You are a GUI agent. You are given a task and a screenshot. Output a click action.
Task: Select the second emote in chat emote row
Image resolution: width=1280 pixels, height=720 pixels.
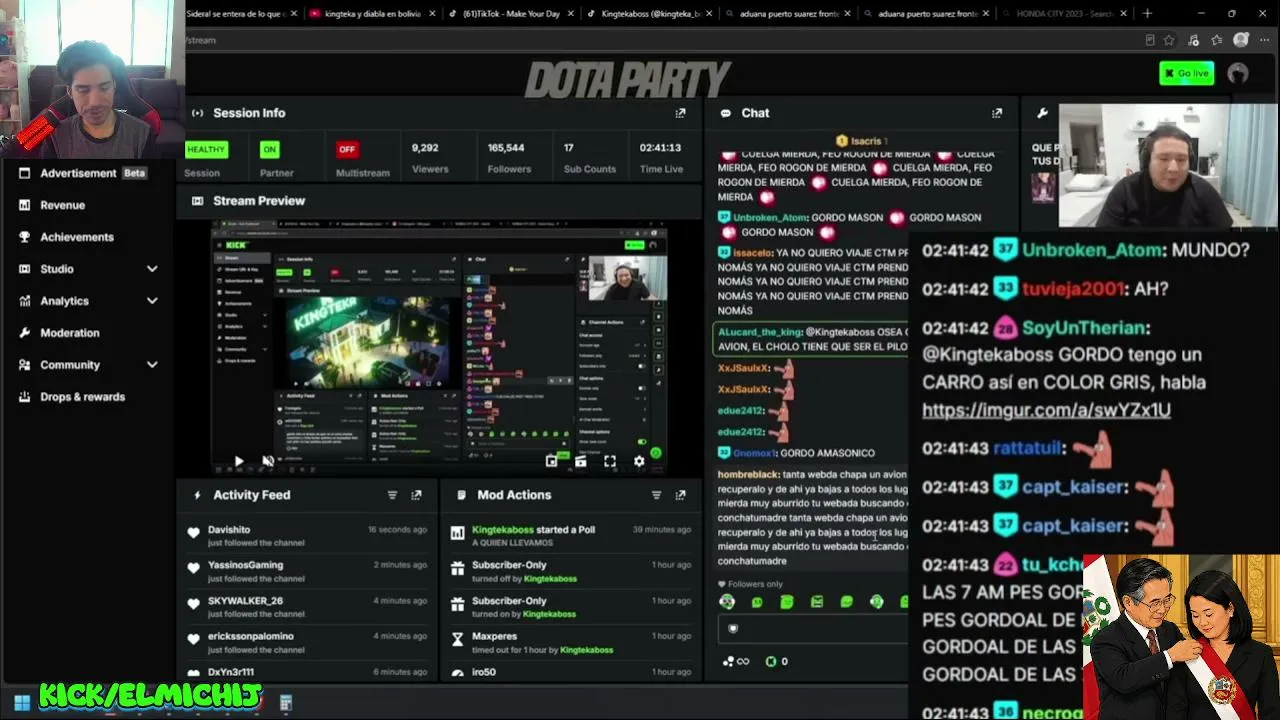[x=757, y=602]
